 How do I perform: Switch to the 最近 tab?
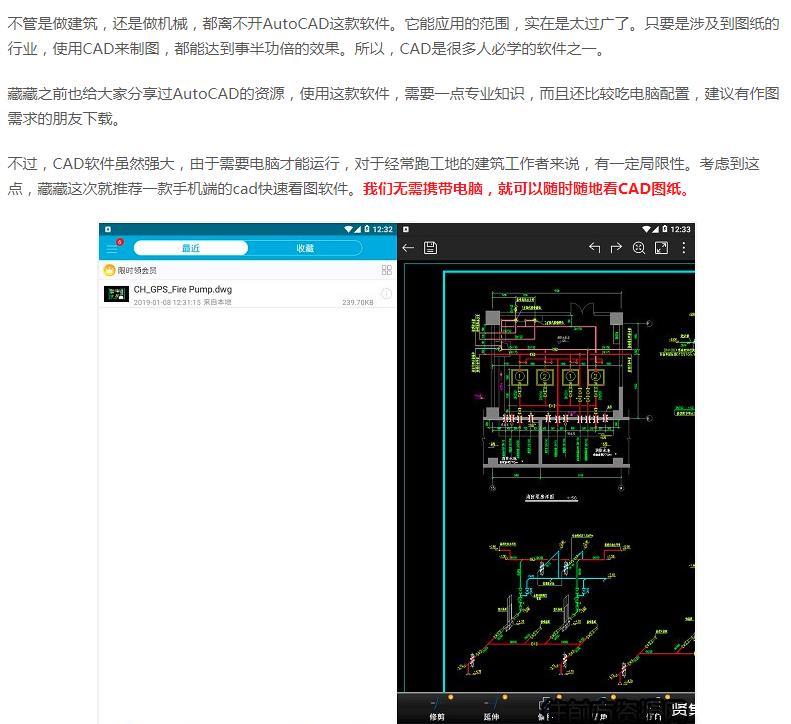(x=191, y=248)
